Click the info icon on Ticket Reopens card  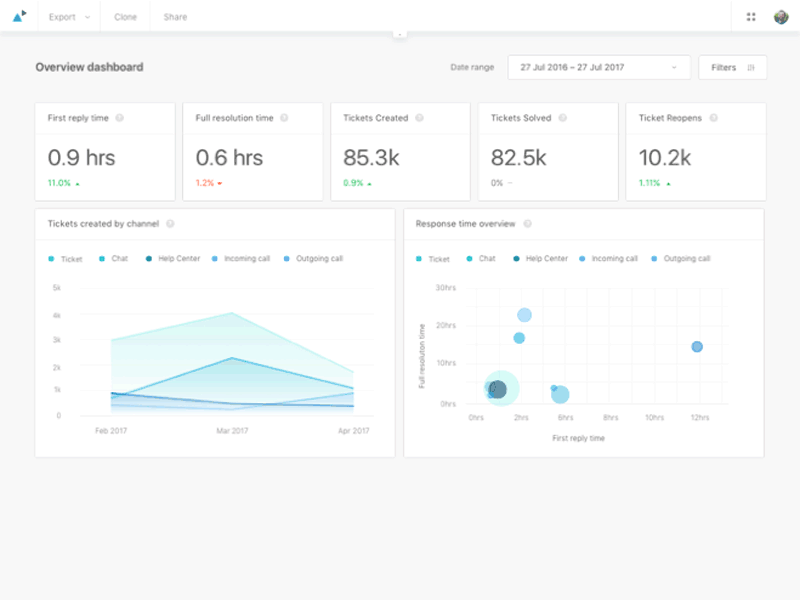[x=712, y=117]
